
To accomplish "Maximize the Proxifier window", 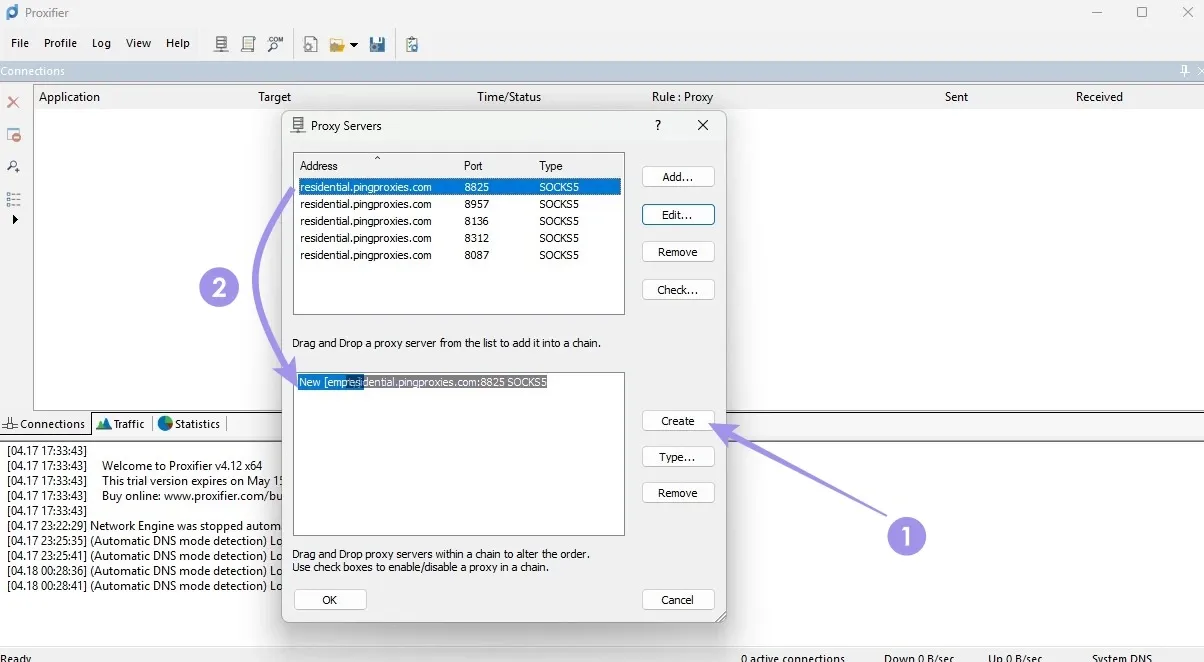I will point(1142,13).
